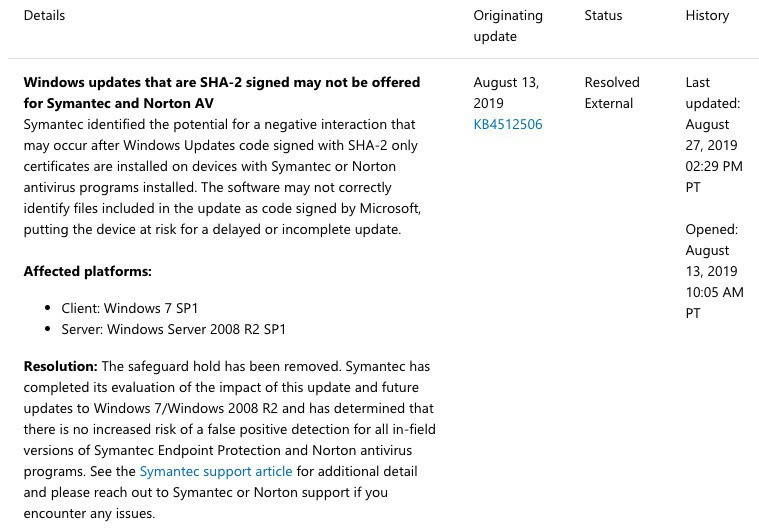Select the History column header

(x=707, y=15)
